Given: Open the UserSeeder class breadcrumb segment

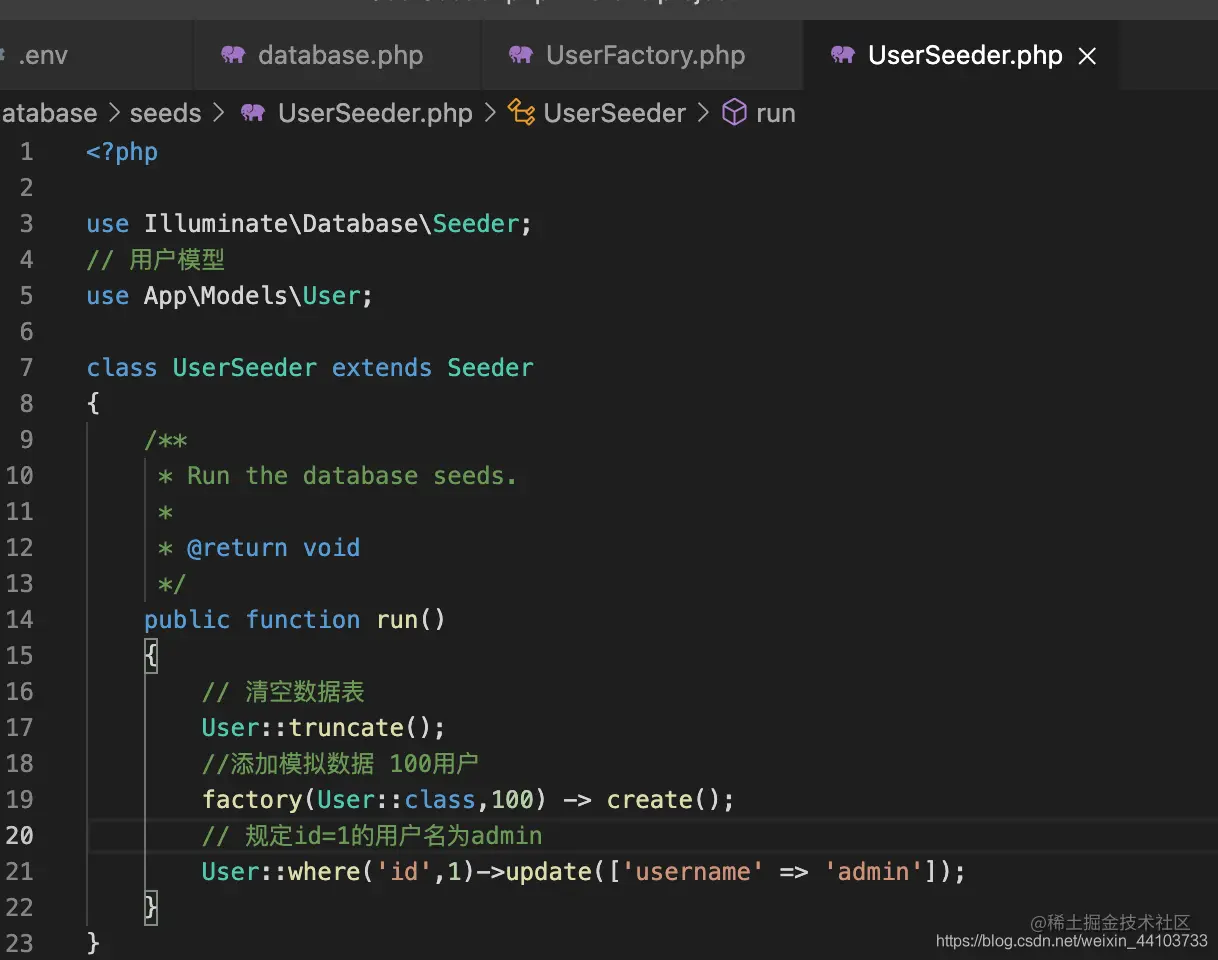Looking at the screenshot, I should tap(615, 113).
